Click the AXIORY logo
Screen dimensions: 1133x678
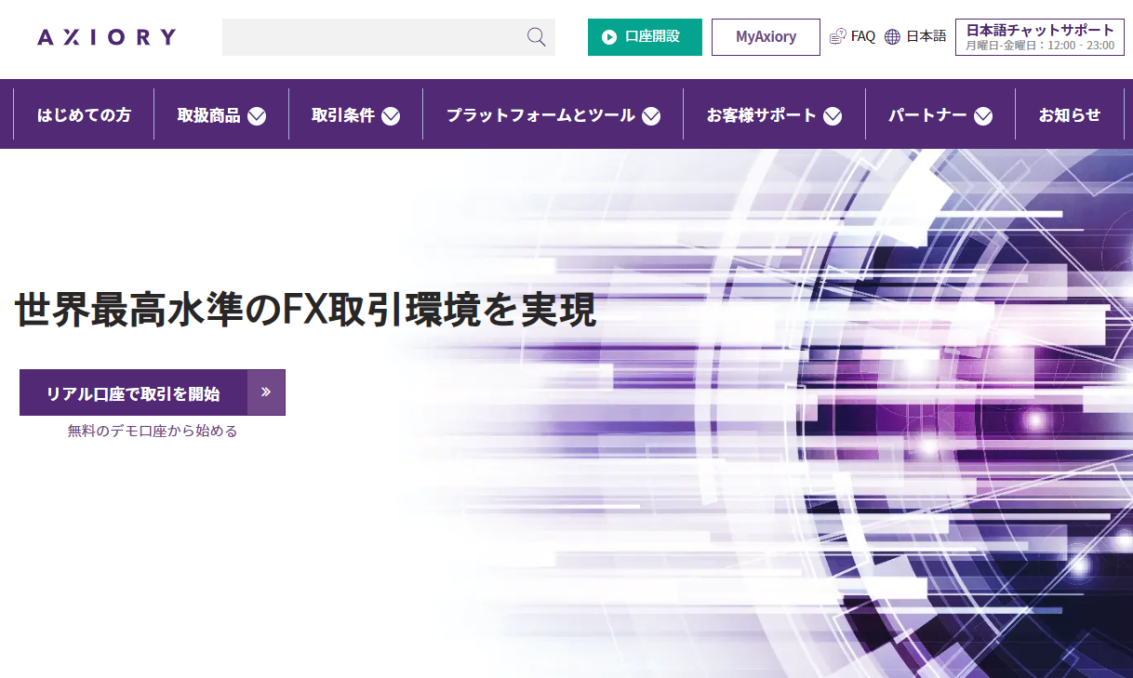106,37
